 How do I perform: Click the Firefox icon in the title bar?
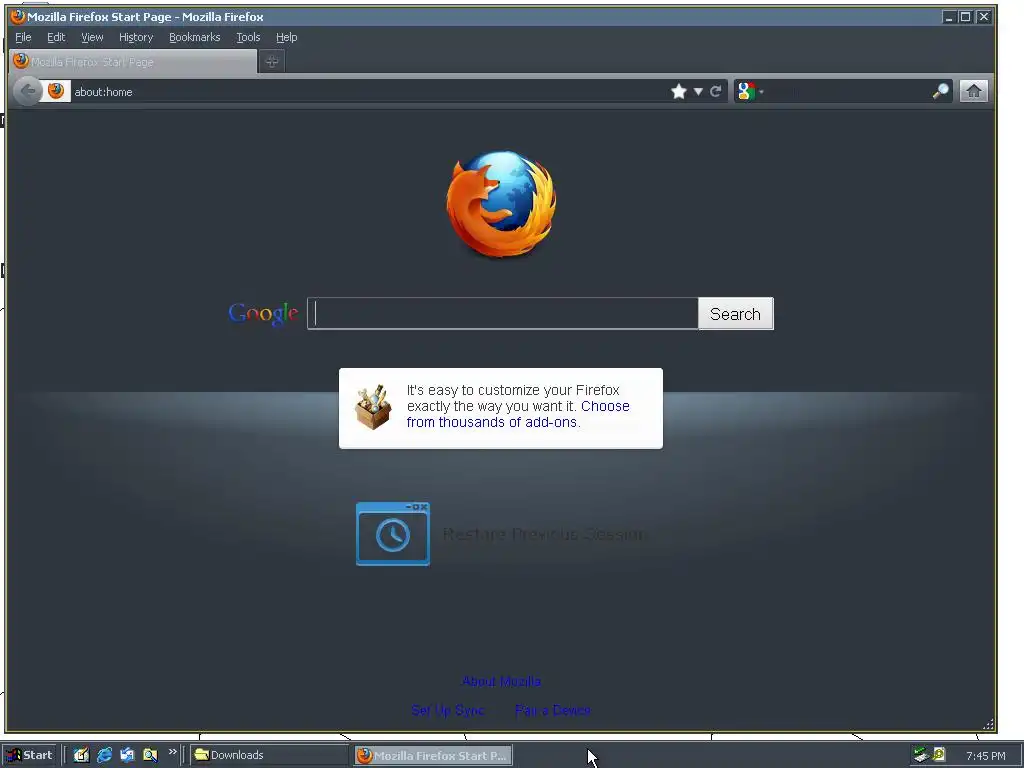tap(18, 16)
